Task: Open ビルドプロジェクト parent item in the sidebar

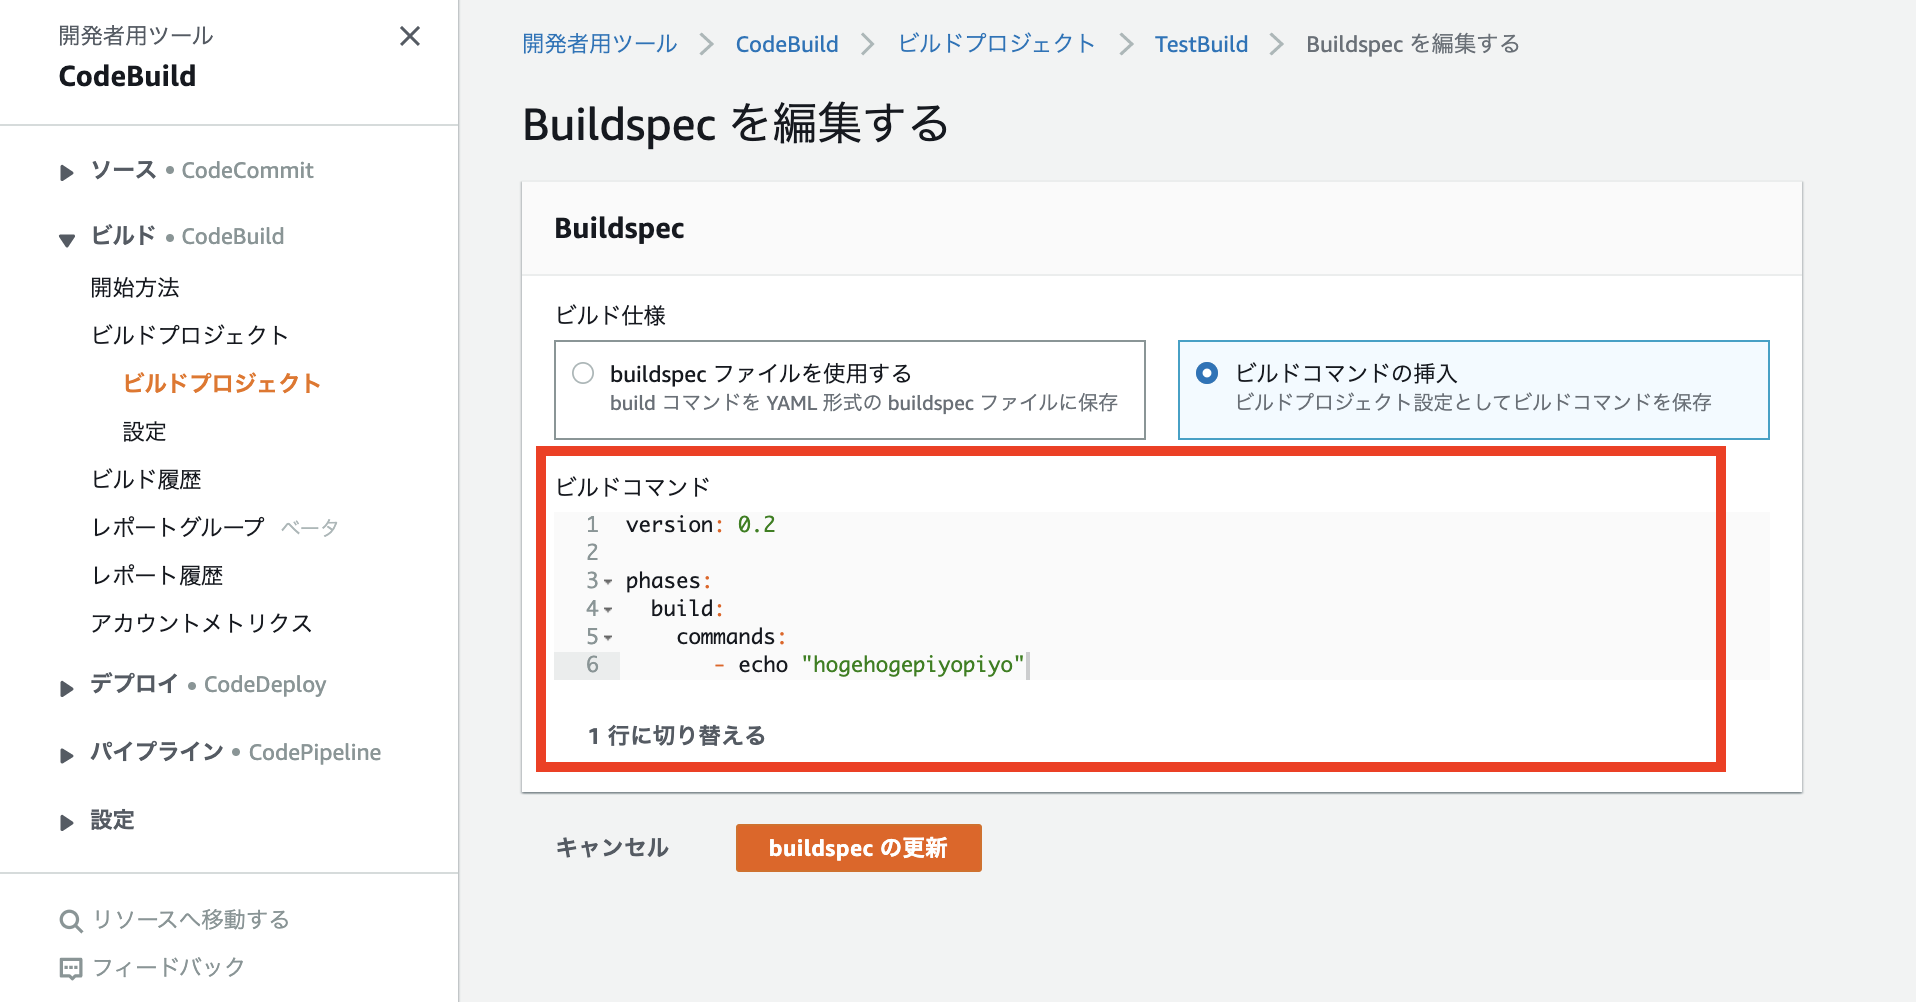Action: tap(190, 335)
